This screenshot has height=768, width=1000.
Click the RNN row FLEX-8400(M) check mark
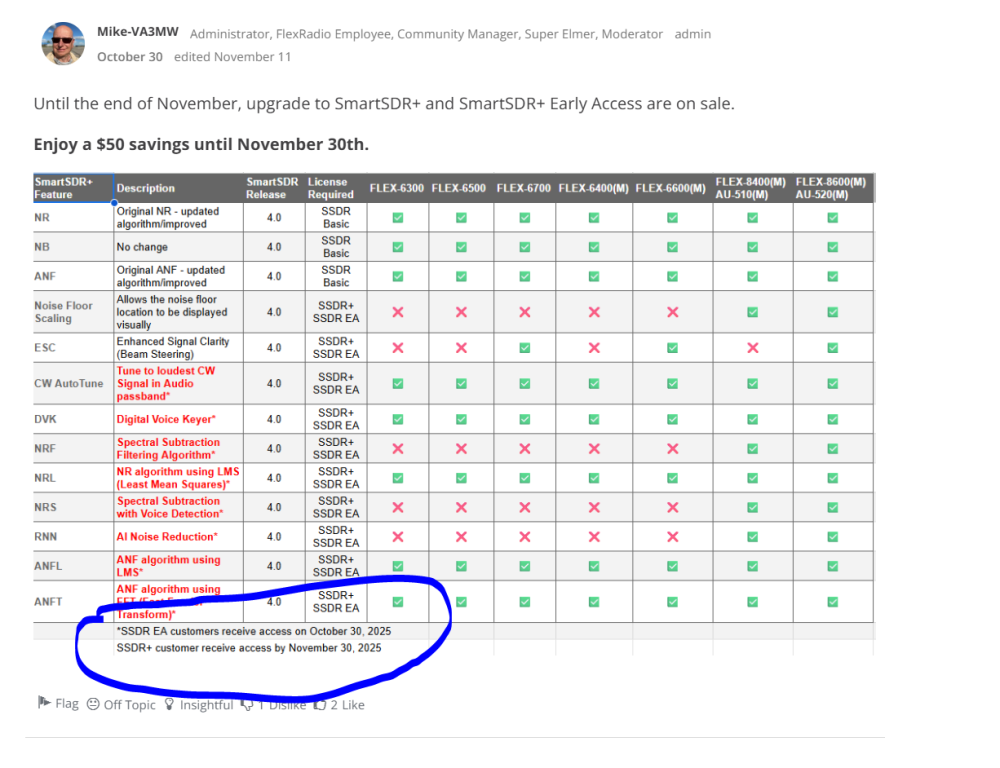[753, 536]
